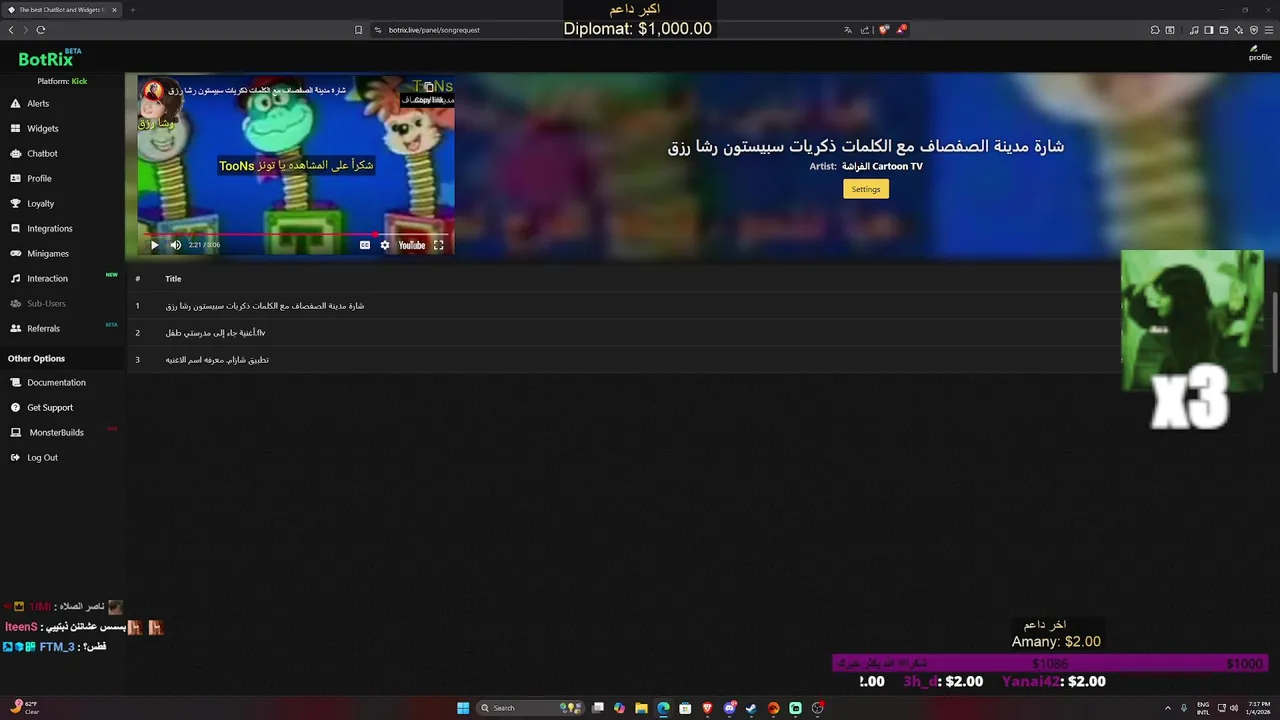Open Integrations page
This screenshot has height=720, width=1280.
point(49,229)
